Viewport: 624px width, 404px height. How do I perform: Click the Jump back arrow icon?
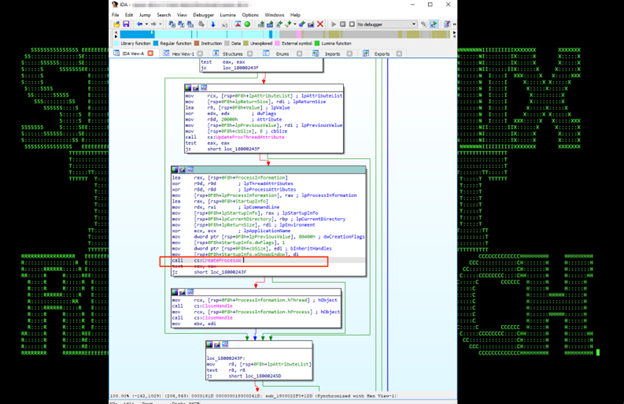(138, 24)
